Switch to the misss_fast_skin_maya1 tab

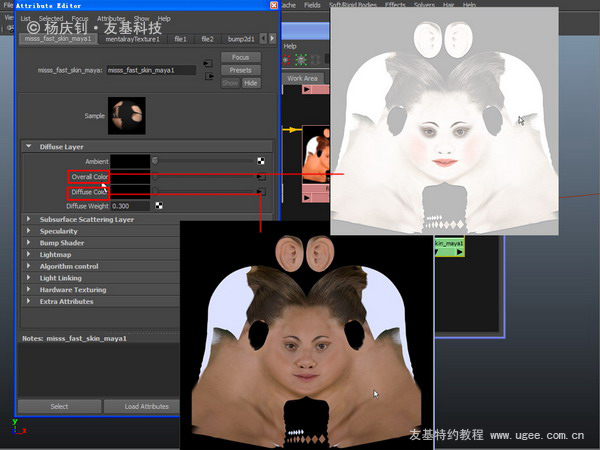click(x=58, y=39)
